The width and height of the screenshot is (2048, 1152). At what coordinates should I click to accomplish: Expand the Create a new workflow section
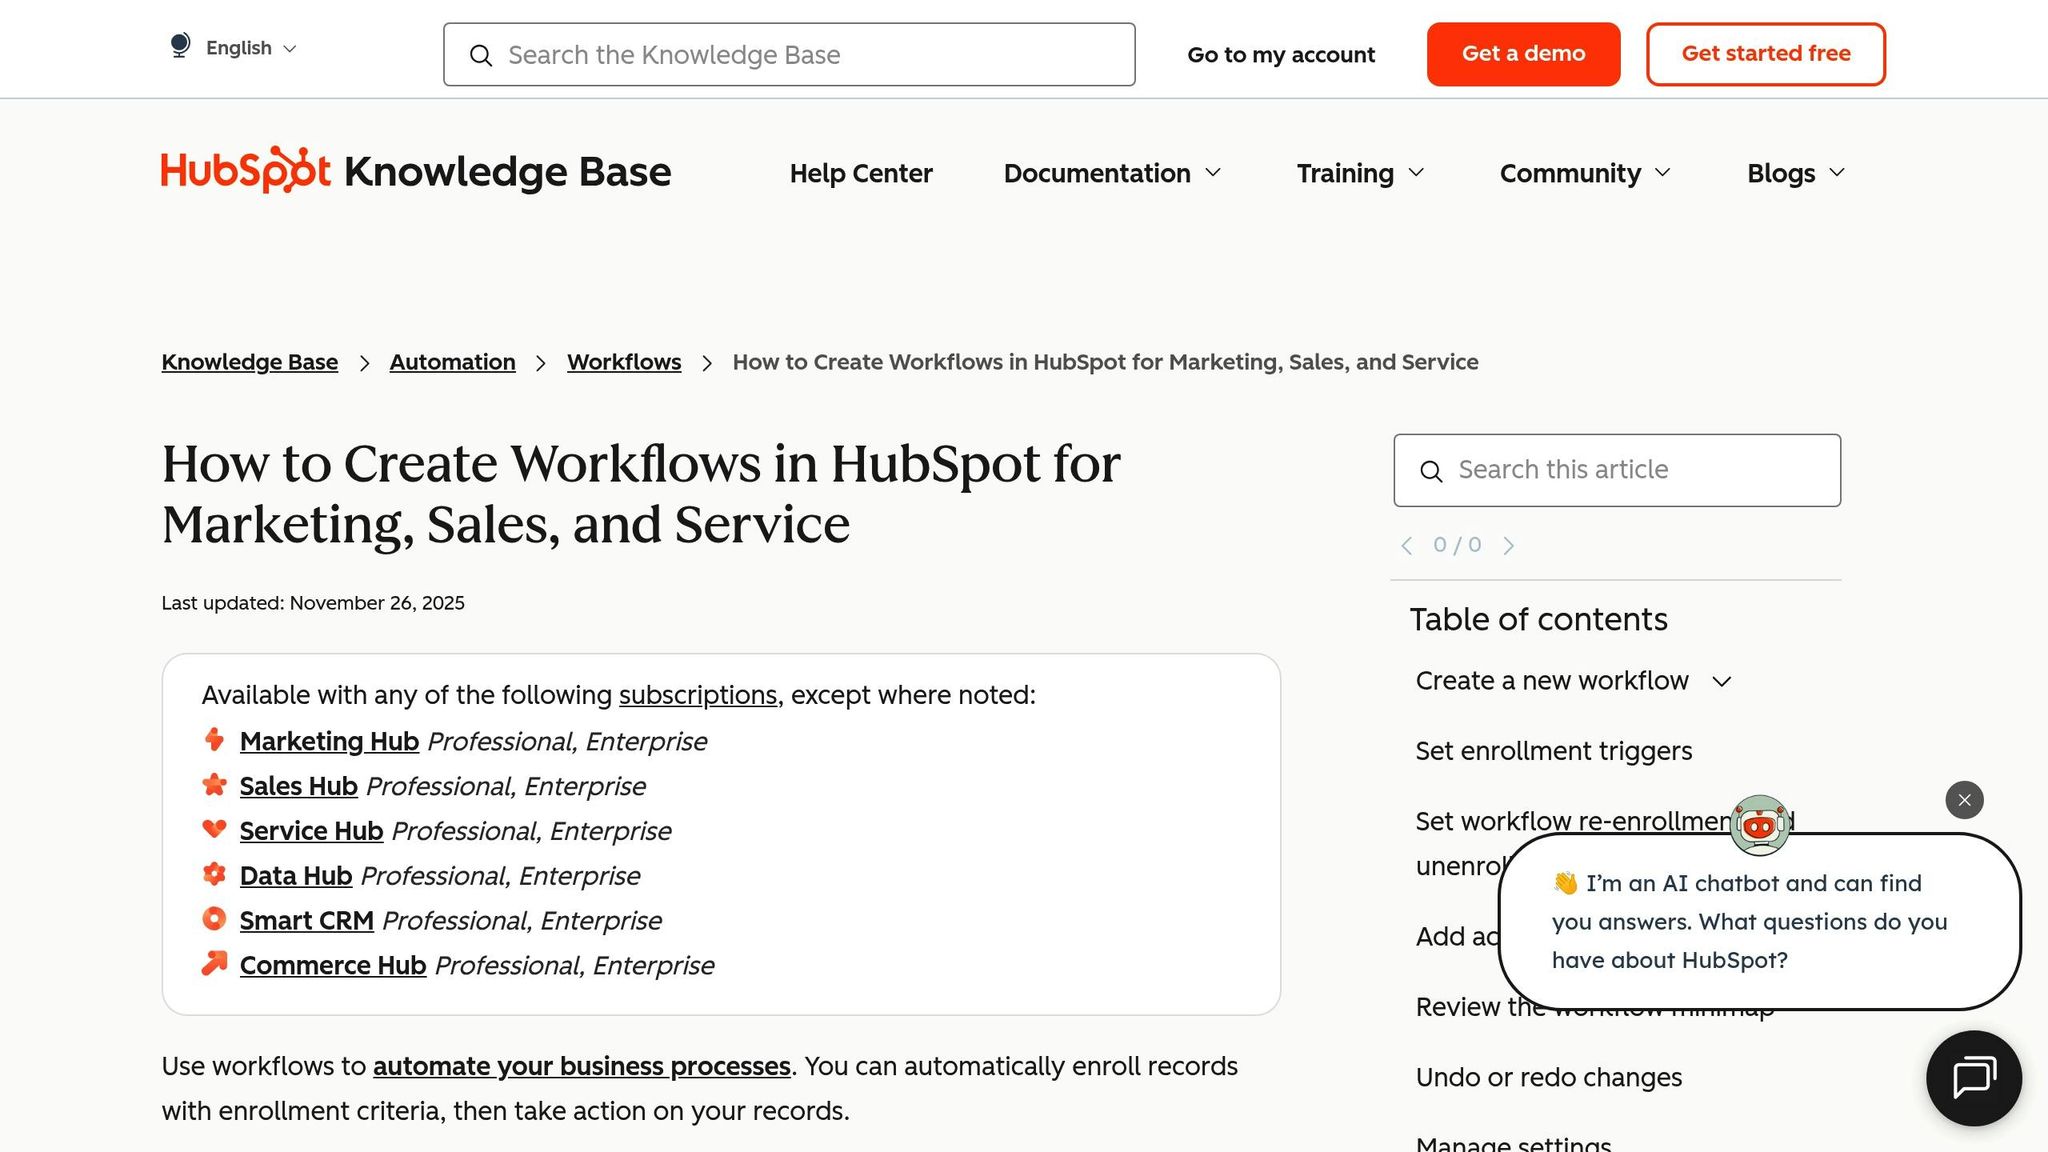1722,681
